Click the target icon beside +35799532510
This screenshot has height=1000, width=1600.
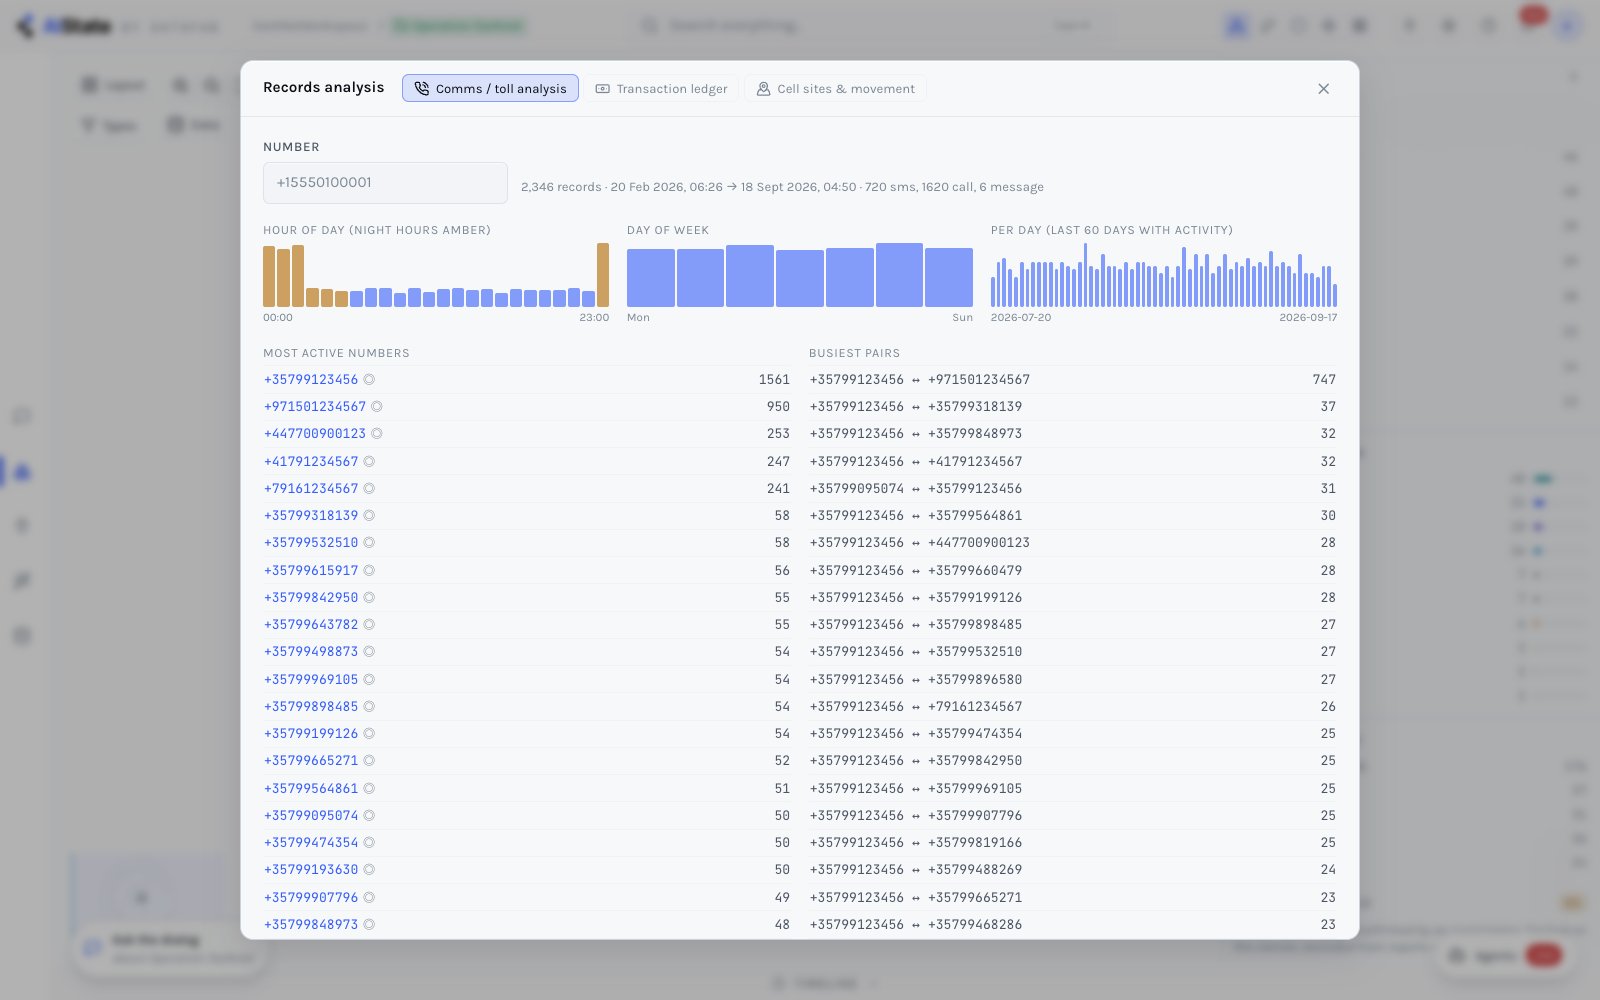(x=369, y=543)
